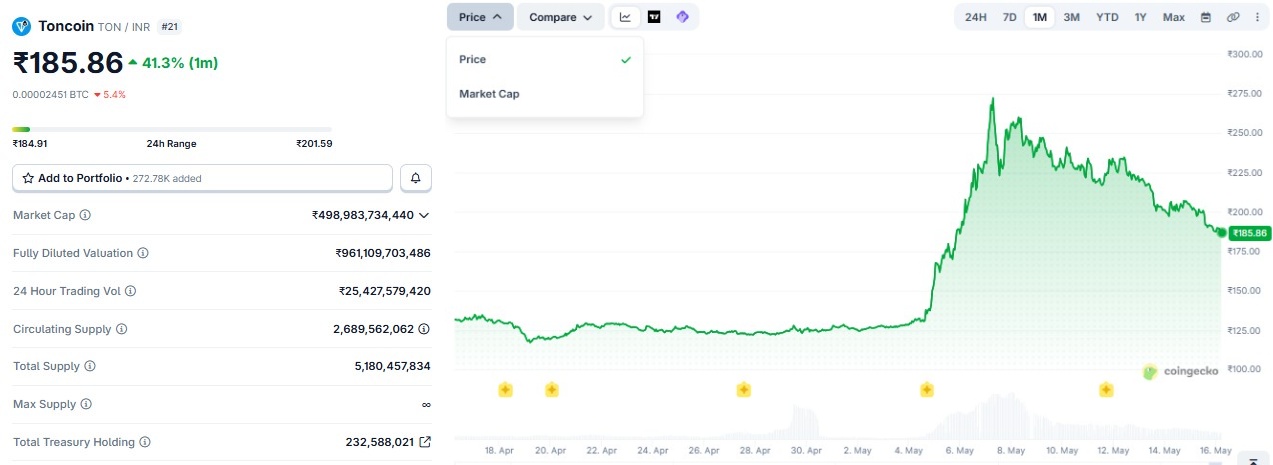Image resolution: width=1273 pixels, height=465 pixels.
Task: Click the ₹25,427,579,420 trading volume value
Action: point(385,291)
